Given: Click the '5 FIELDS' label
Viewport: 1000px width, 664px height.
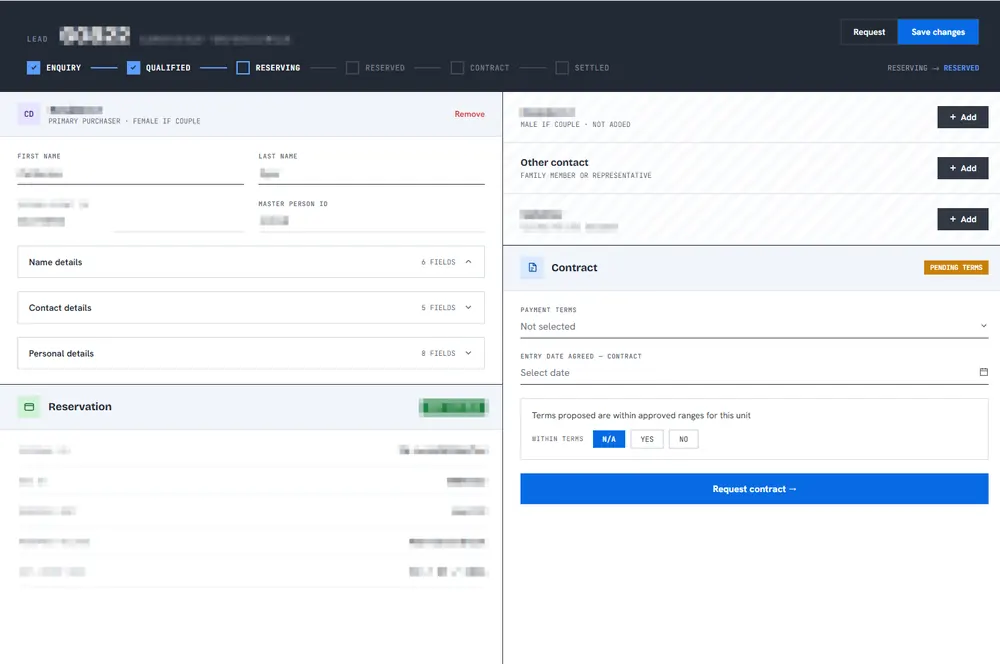Looking at the screenshot, I should [438, 307].
